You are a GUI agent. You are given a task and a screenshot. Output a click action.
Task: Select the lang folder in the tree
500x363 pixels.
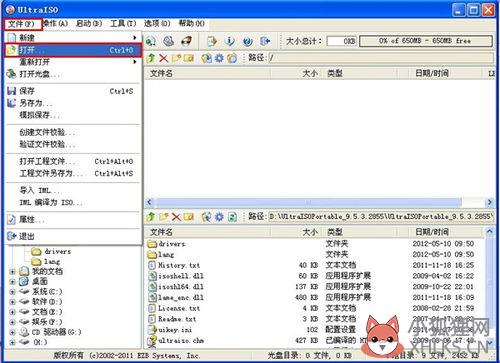coord(46,262)
